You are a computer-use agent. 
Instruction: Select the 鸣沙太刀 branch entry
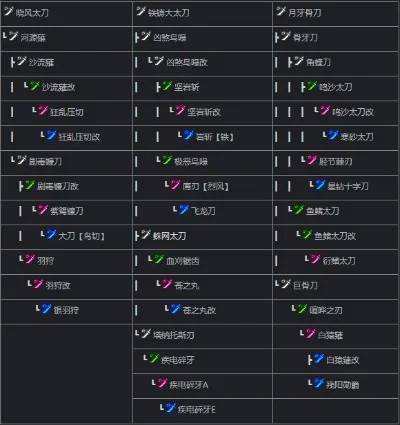tap(335, 87)
